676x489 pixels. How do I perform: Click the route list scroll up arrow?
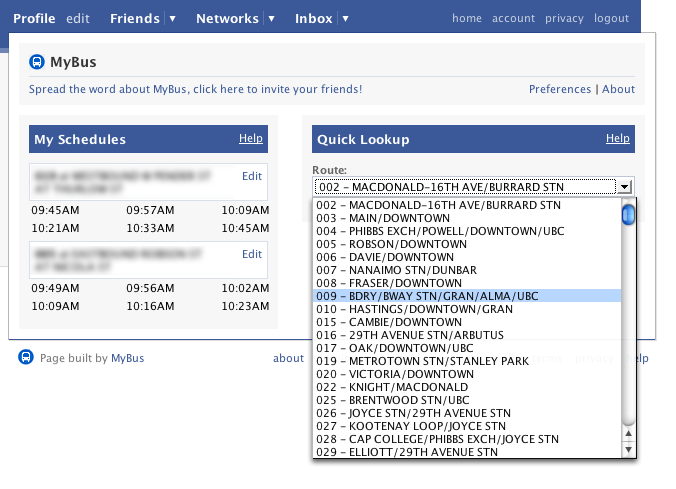[628, 433]
